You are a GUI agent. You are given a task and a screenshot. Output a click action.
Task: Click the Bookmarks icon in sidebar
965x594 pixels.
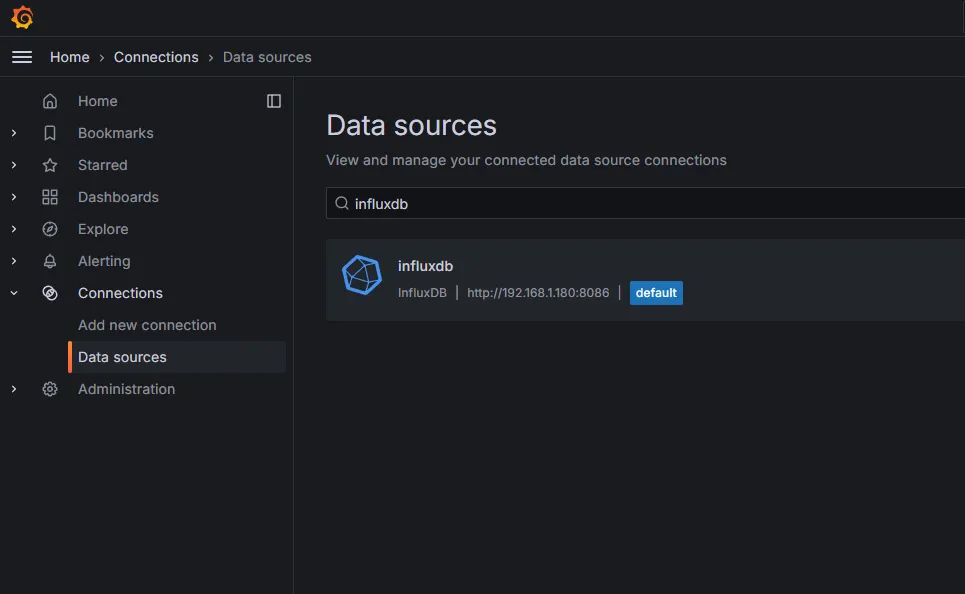tap(50, 133)
